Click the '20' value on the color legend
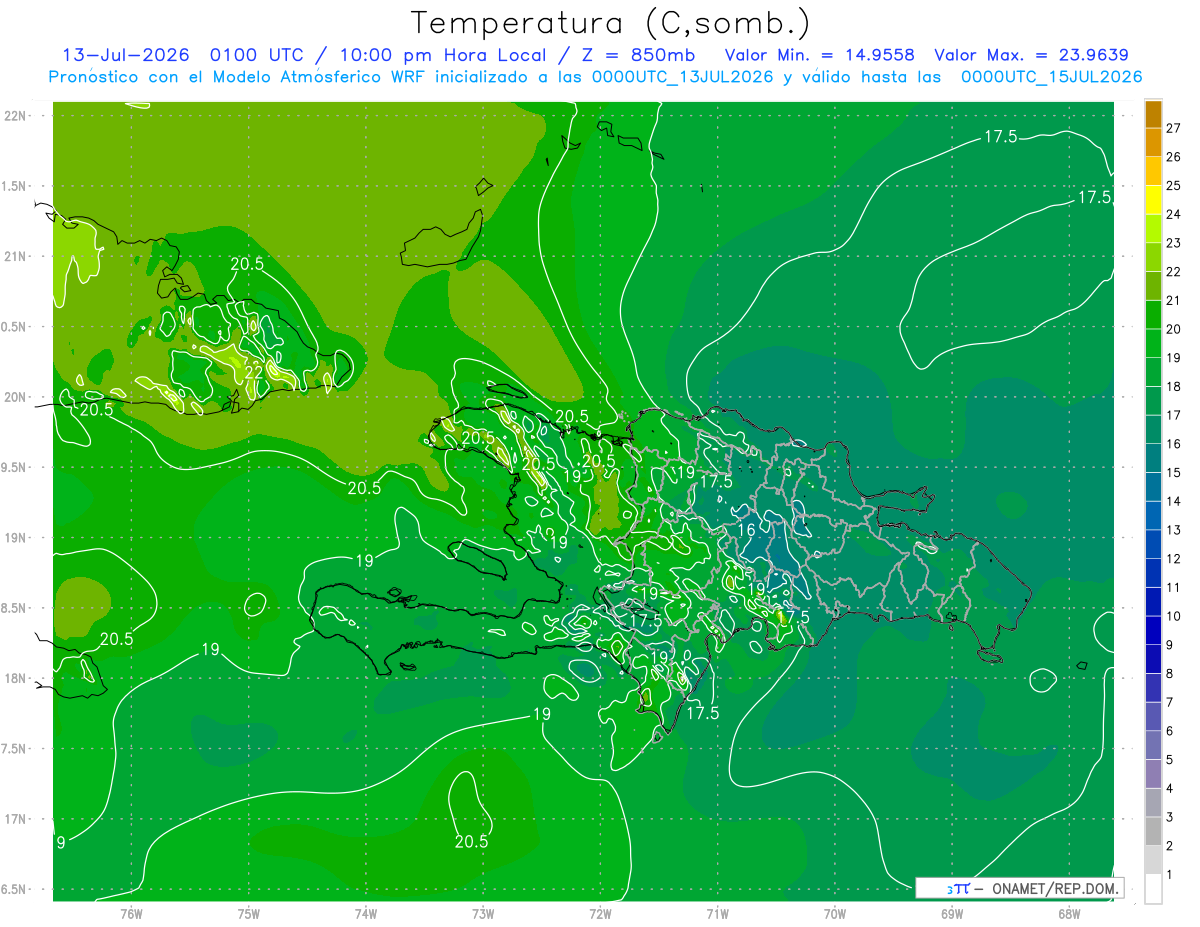Image resolution: width=1200 pixels, height=927 pixels. 1174,329
